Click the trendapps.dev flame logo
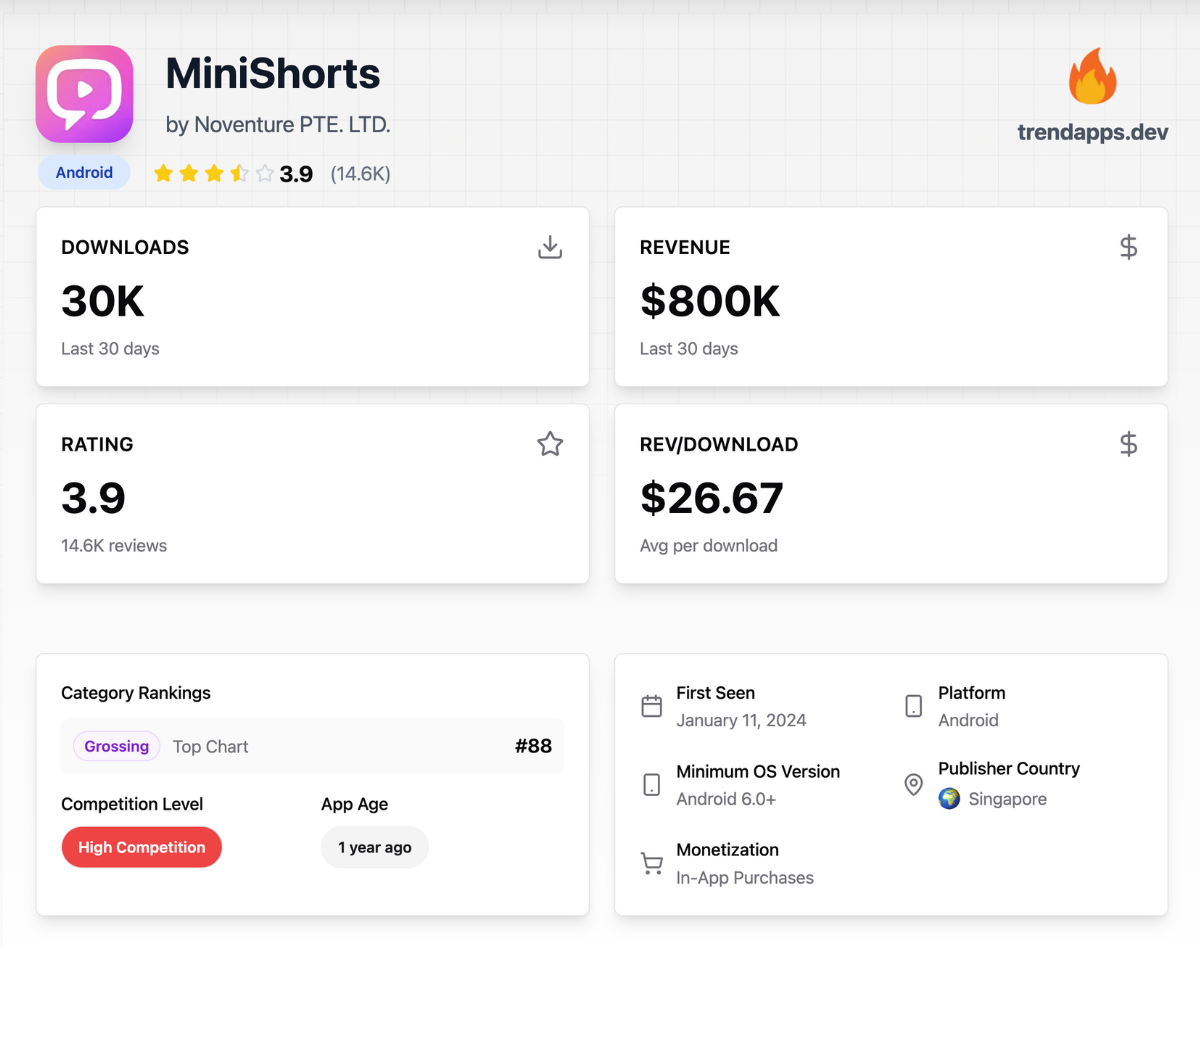This screenshot has height=1060, width=1200. pyautogui.click(x=1092, y=76)
